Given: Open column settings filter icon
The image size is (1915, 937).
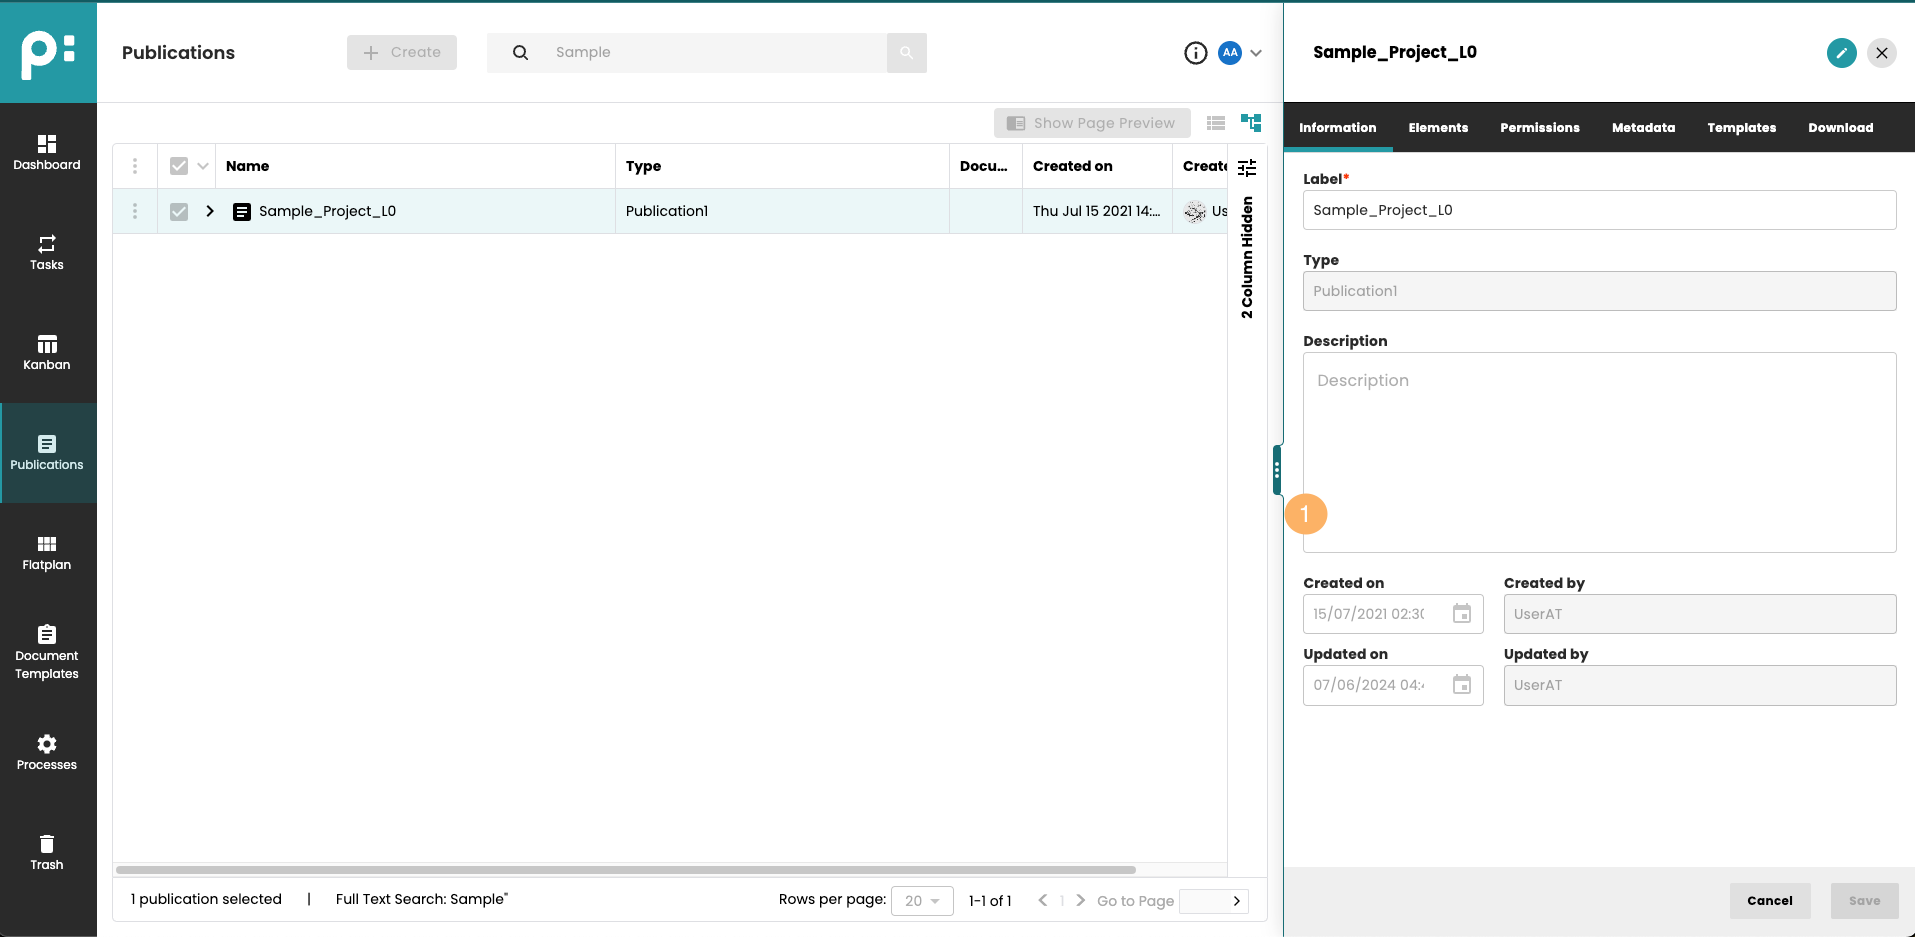Looking at the screenshot, I should point(1247,167).
